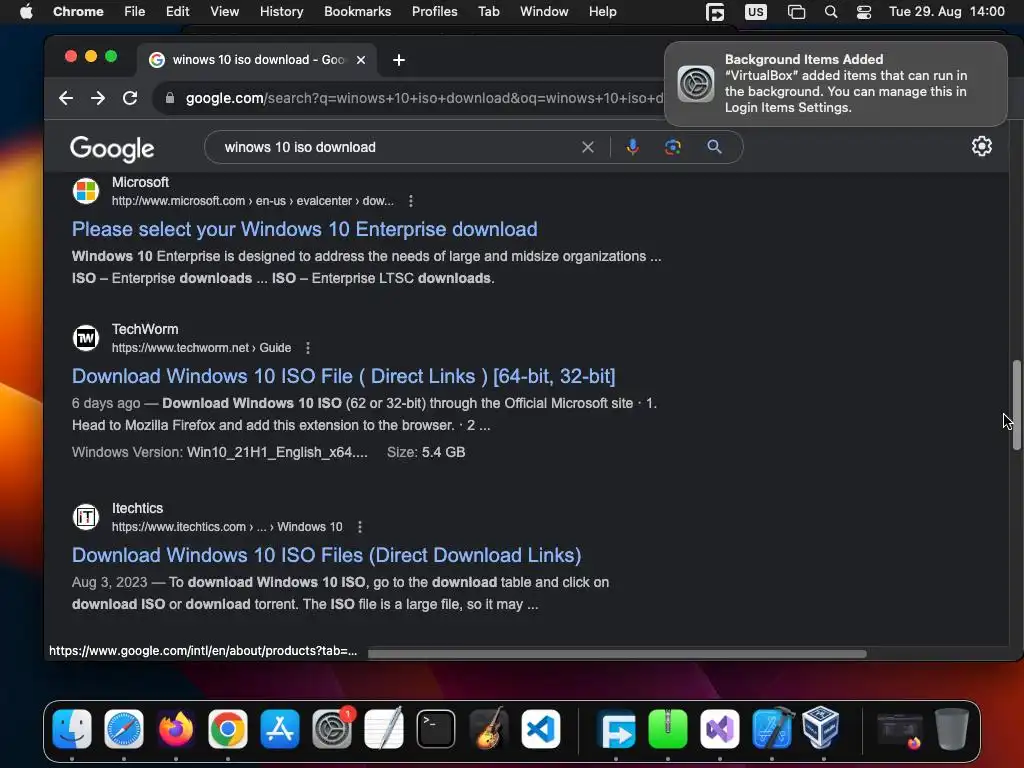Screen dimensions: 1024x768
Task: Click the itechtics.com Windows 10 breadcrumb
Action: (227, 527)
